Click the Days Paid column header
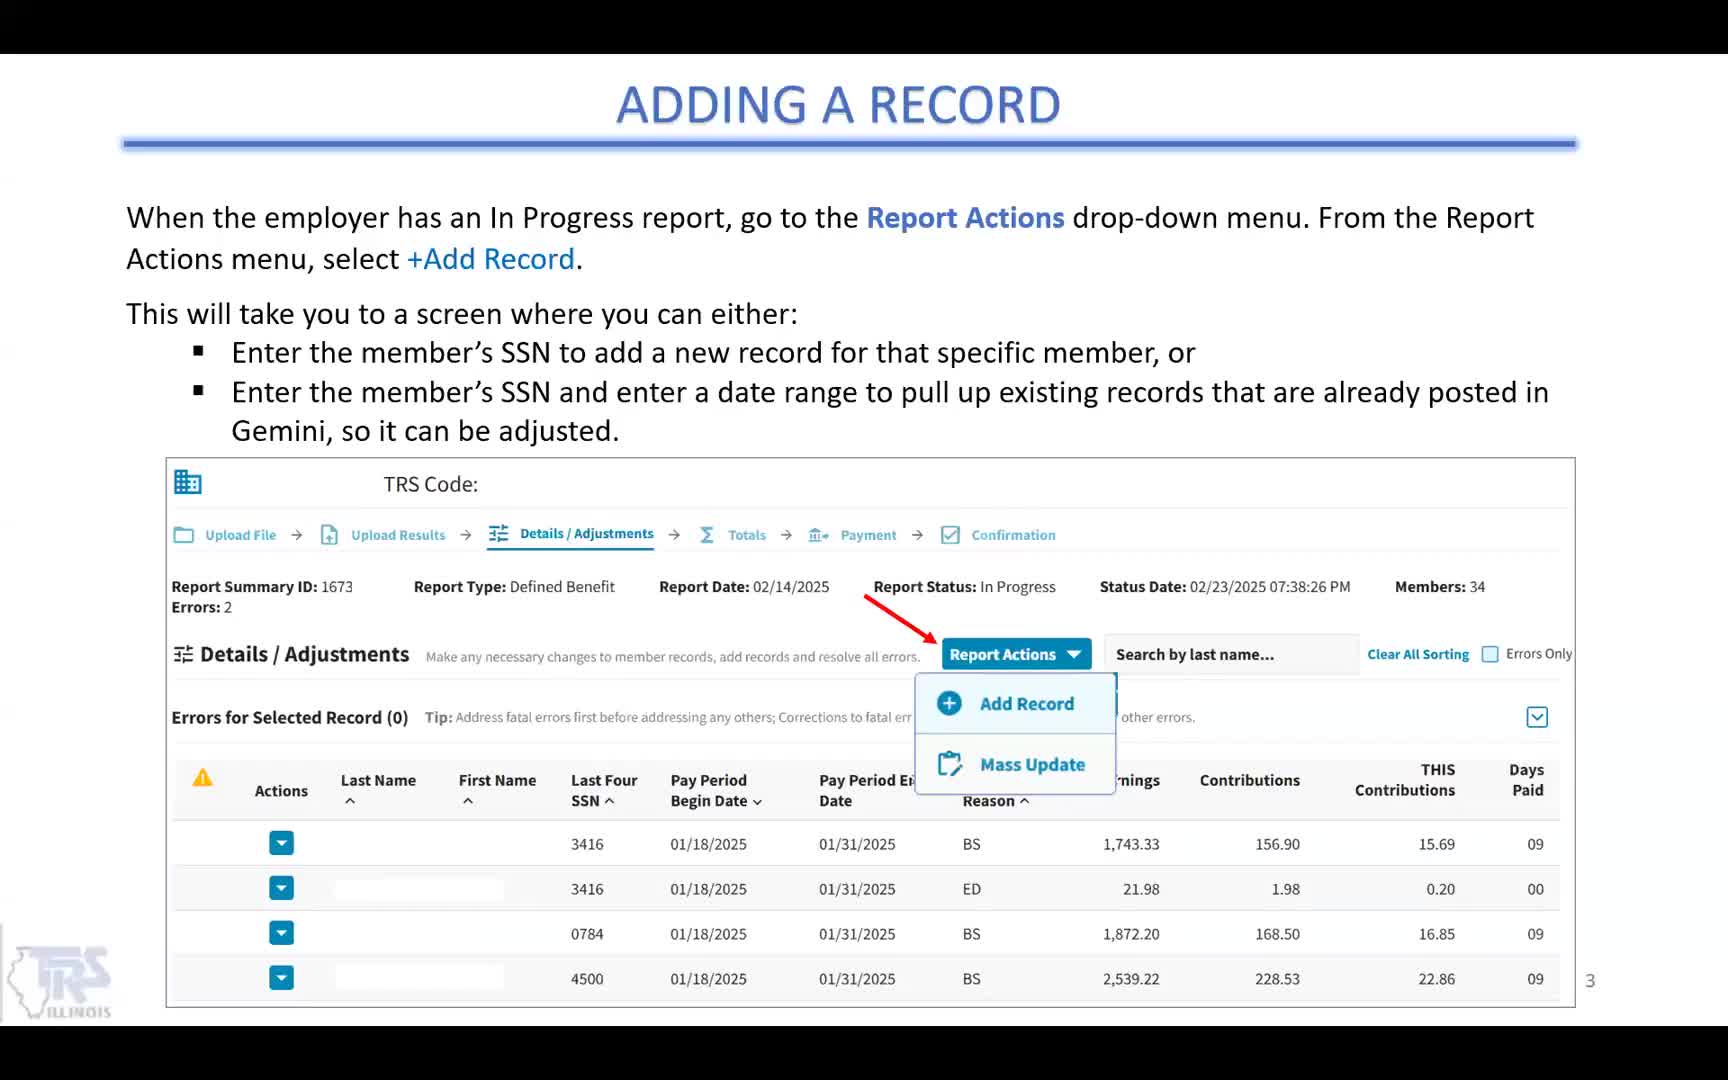 pyautogui.click(x=1526, y=780)
